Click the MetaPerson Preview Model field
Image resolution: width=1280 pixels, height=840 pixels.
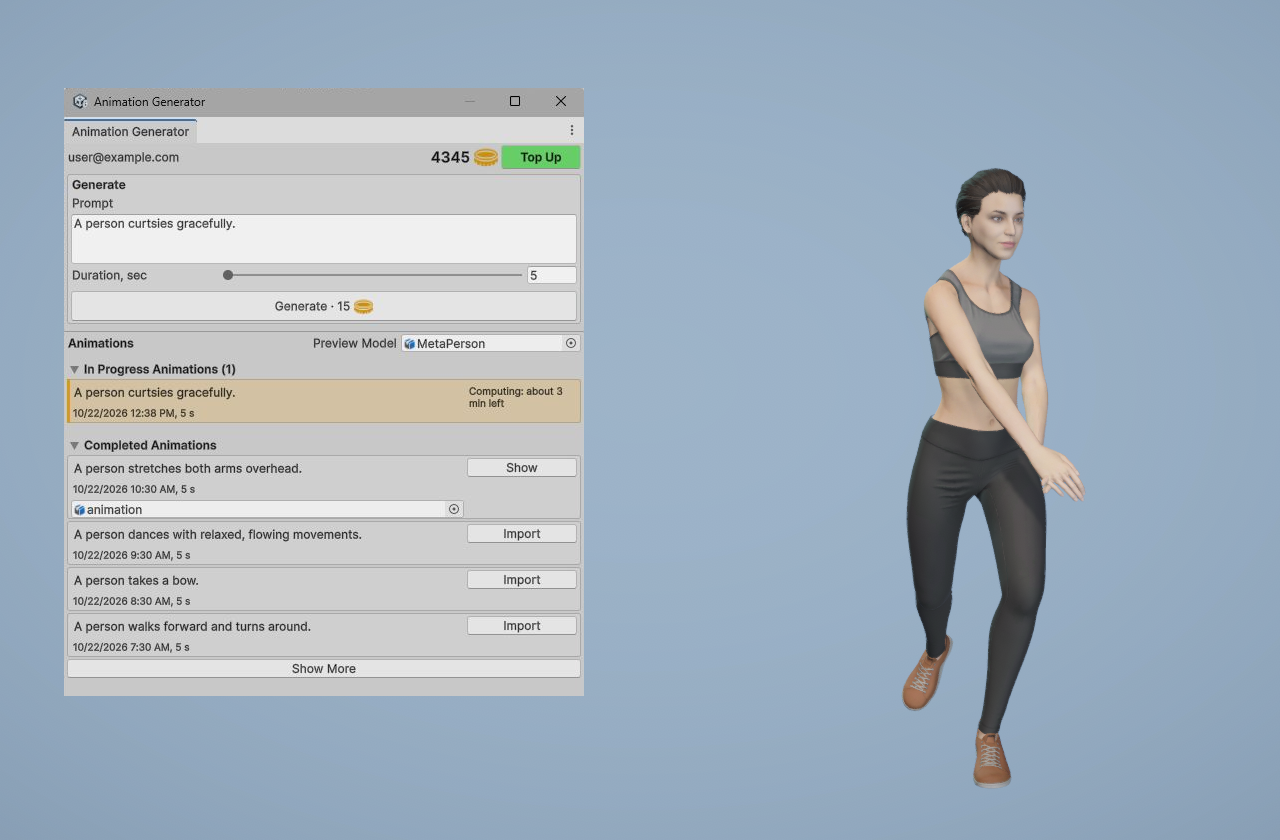(490, 343)
